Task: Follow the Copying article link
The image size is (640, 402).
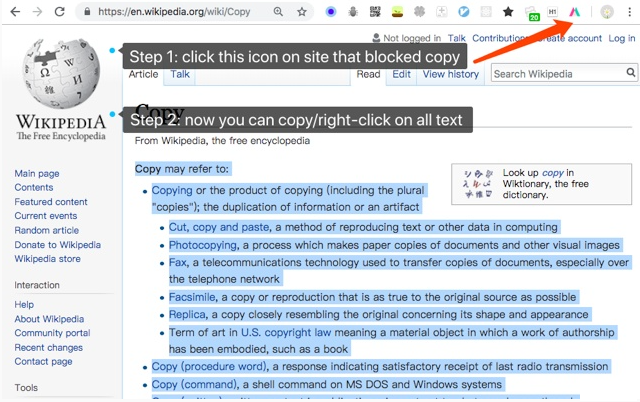Action: point(172,190)
